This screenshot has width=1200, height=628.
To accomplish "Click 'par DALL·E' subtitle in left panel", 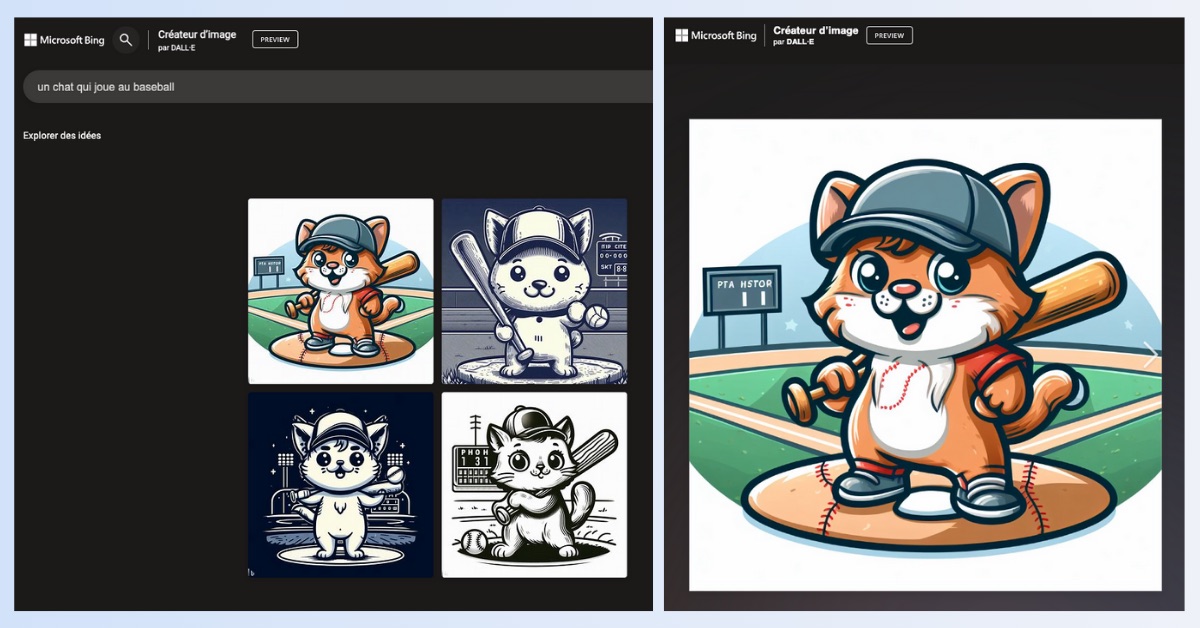I will [178, 47].
